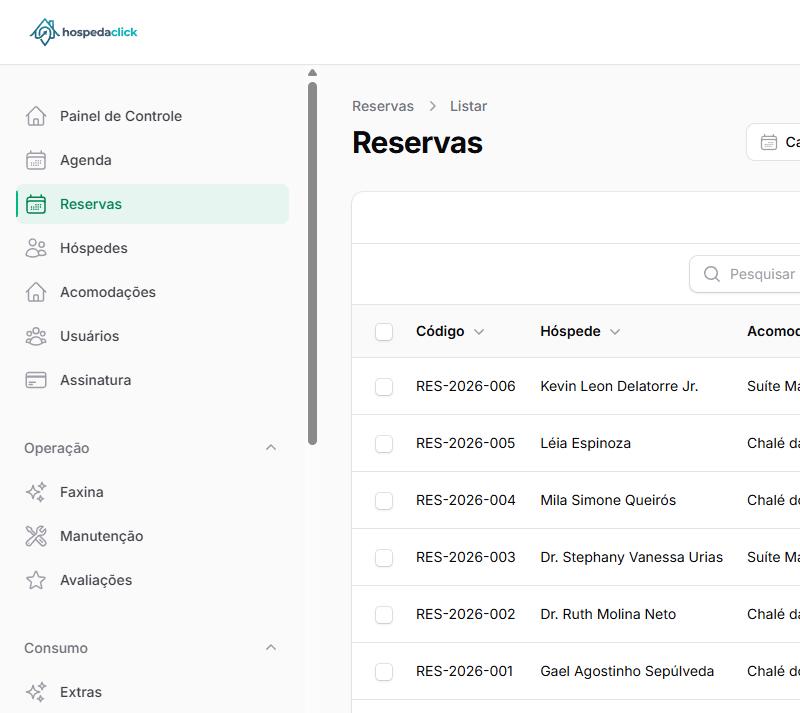Click the Reservas calendar icon in sidebar
Viewport: 800px width, 713px height.
(36, 204)
